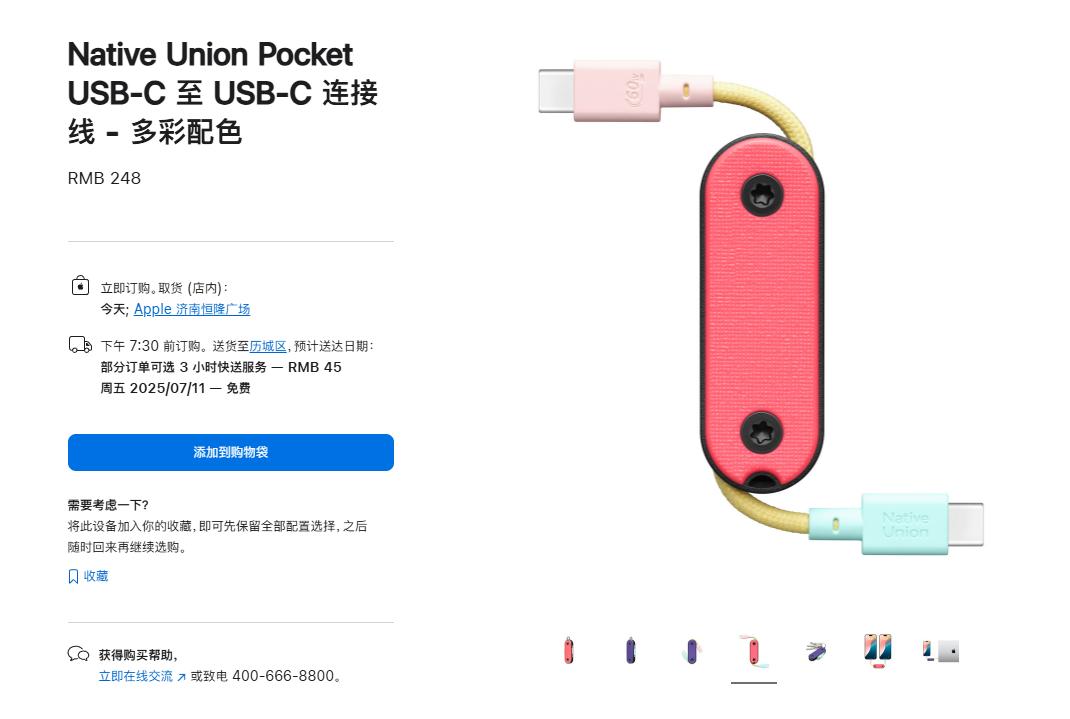Click the main pink cable product image
Image resolution: width=1070 pixels, height=719 pixels.
pyautogui.click(x=761, y=307)
